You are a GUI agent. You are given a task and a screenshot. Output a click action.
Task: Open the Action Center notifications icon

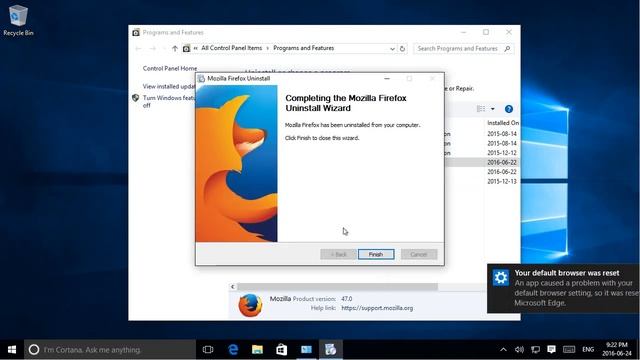coord(551,349)
